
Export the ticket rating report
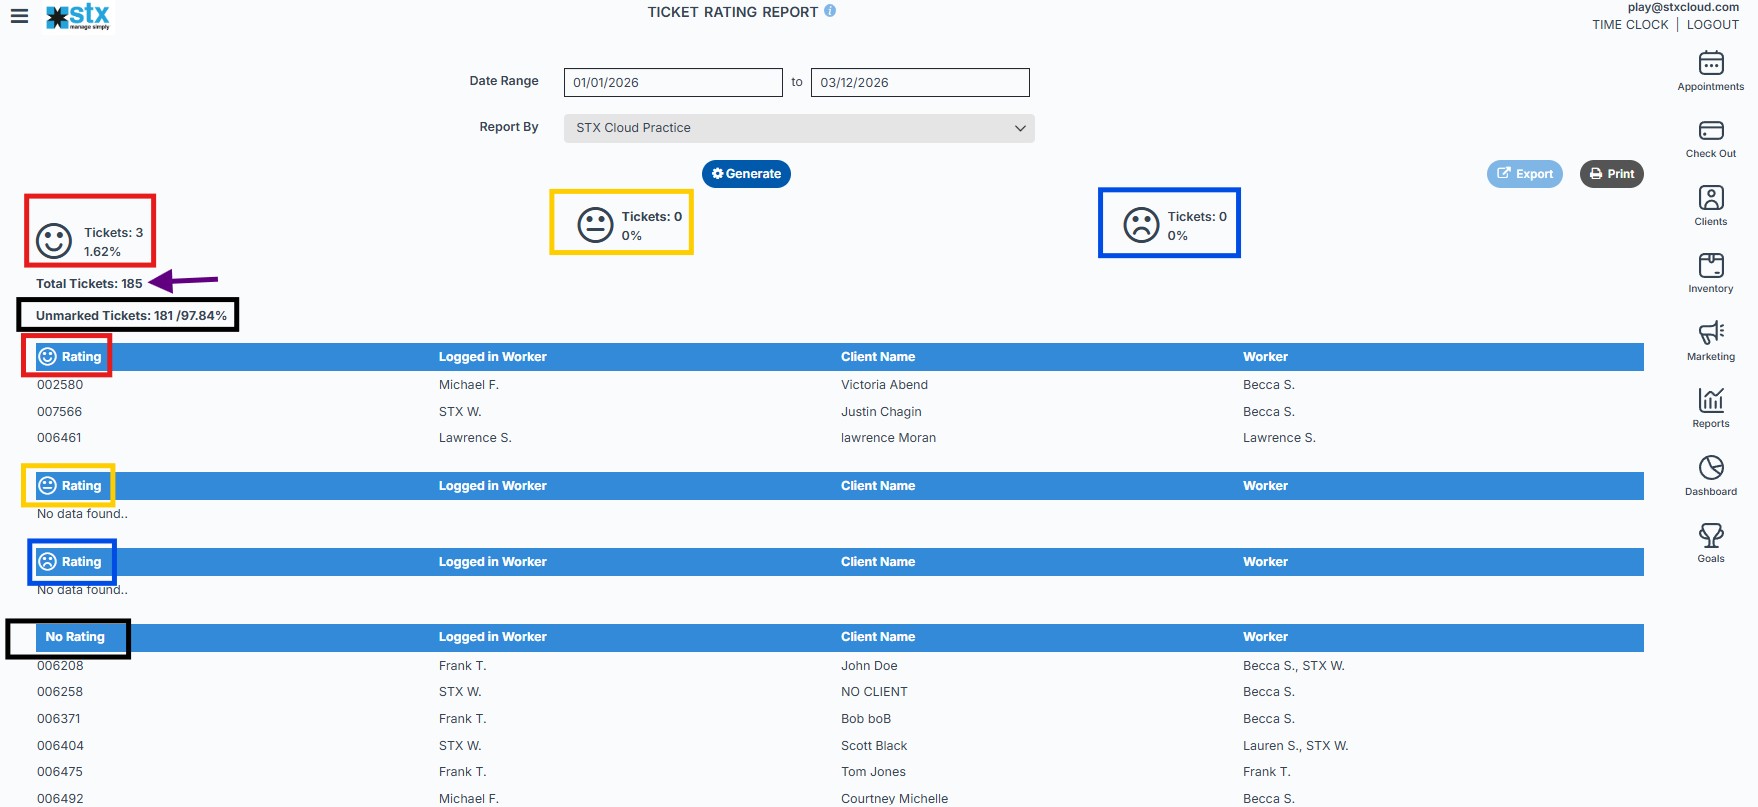click(x=1524, y=174)
